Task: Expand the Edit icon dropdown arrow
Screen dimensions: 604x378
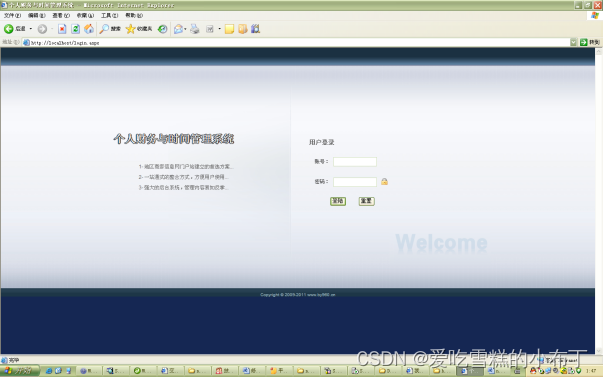Action: click(220, 29)
